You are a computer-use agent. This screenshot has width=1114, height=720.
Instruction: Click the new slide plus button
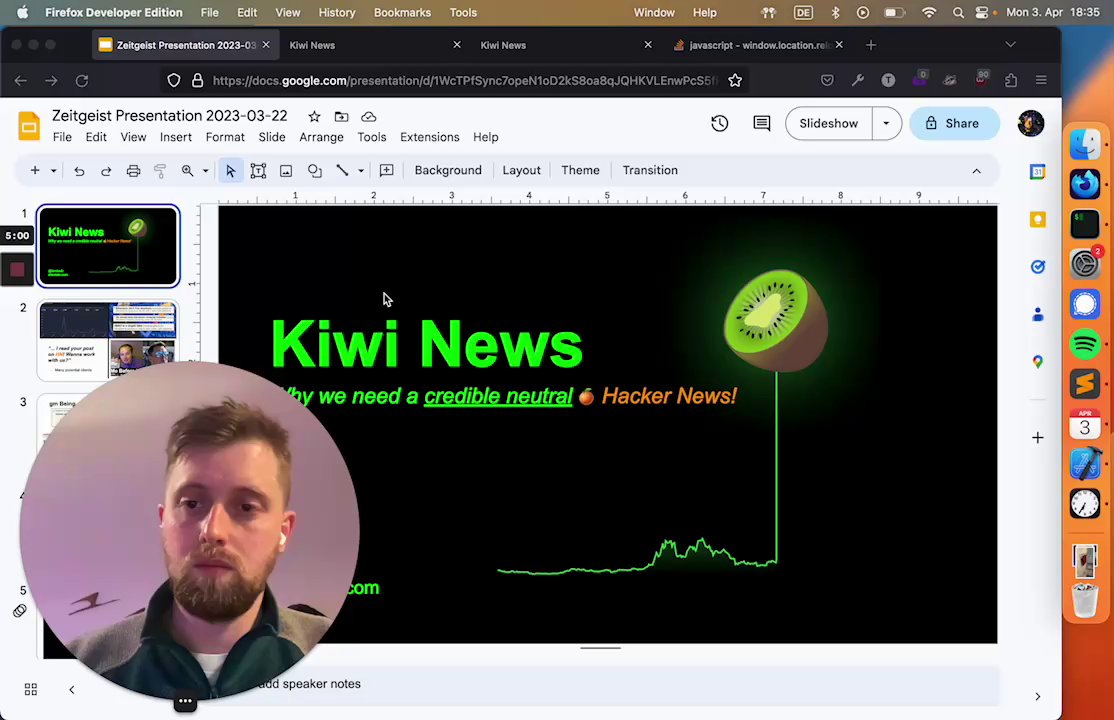click(35, 171)
